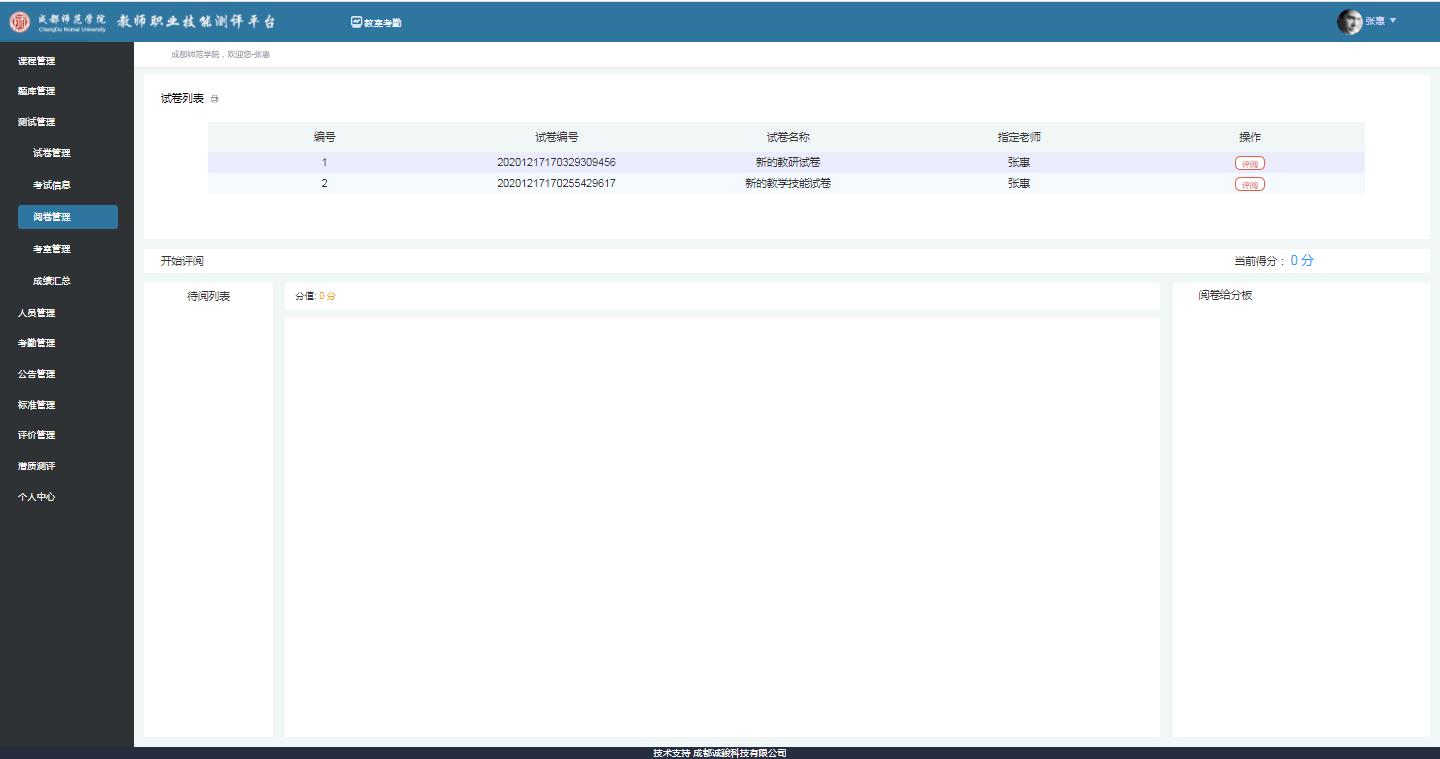Image resolution: width=1440 pixels, height=759 pixels.
Task: Click the 试卷编号 column header
Action: coord(556,137)
